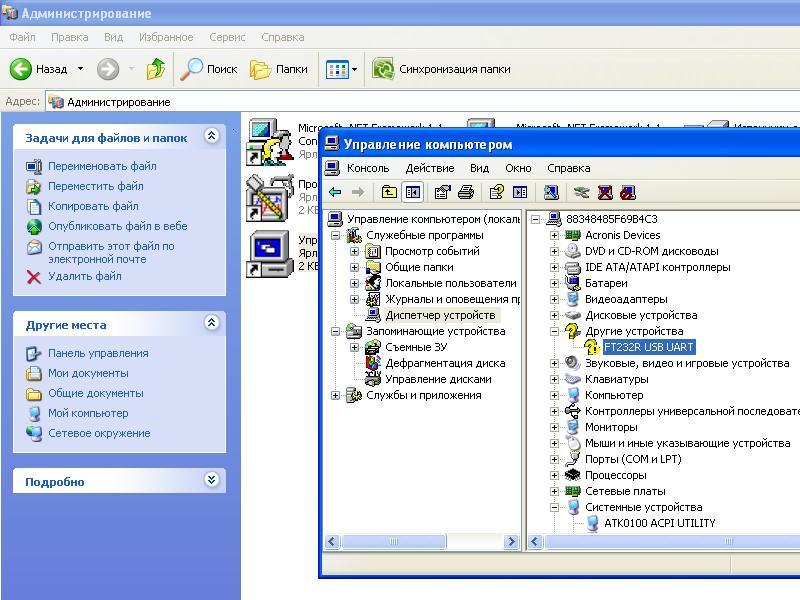Click the Properties icon in console toolbar
Viewport: 800px width, 600px height.
(443, 192)
